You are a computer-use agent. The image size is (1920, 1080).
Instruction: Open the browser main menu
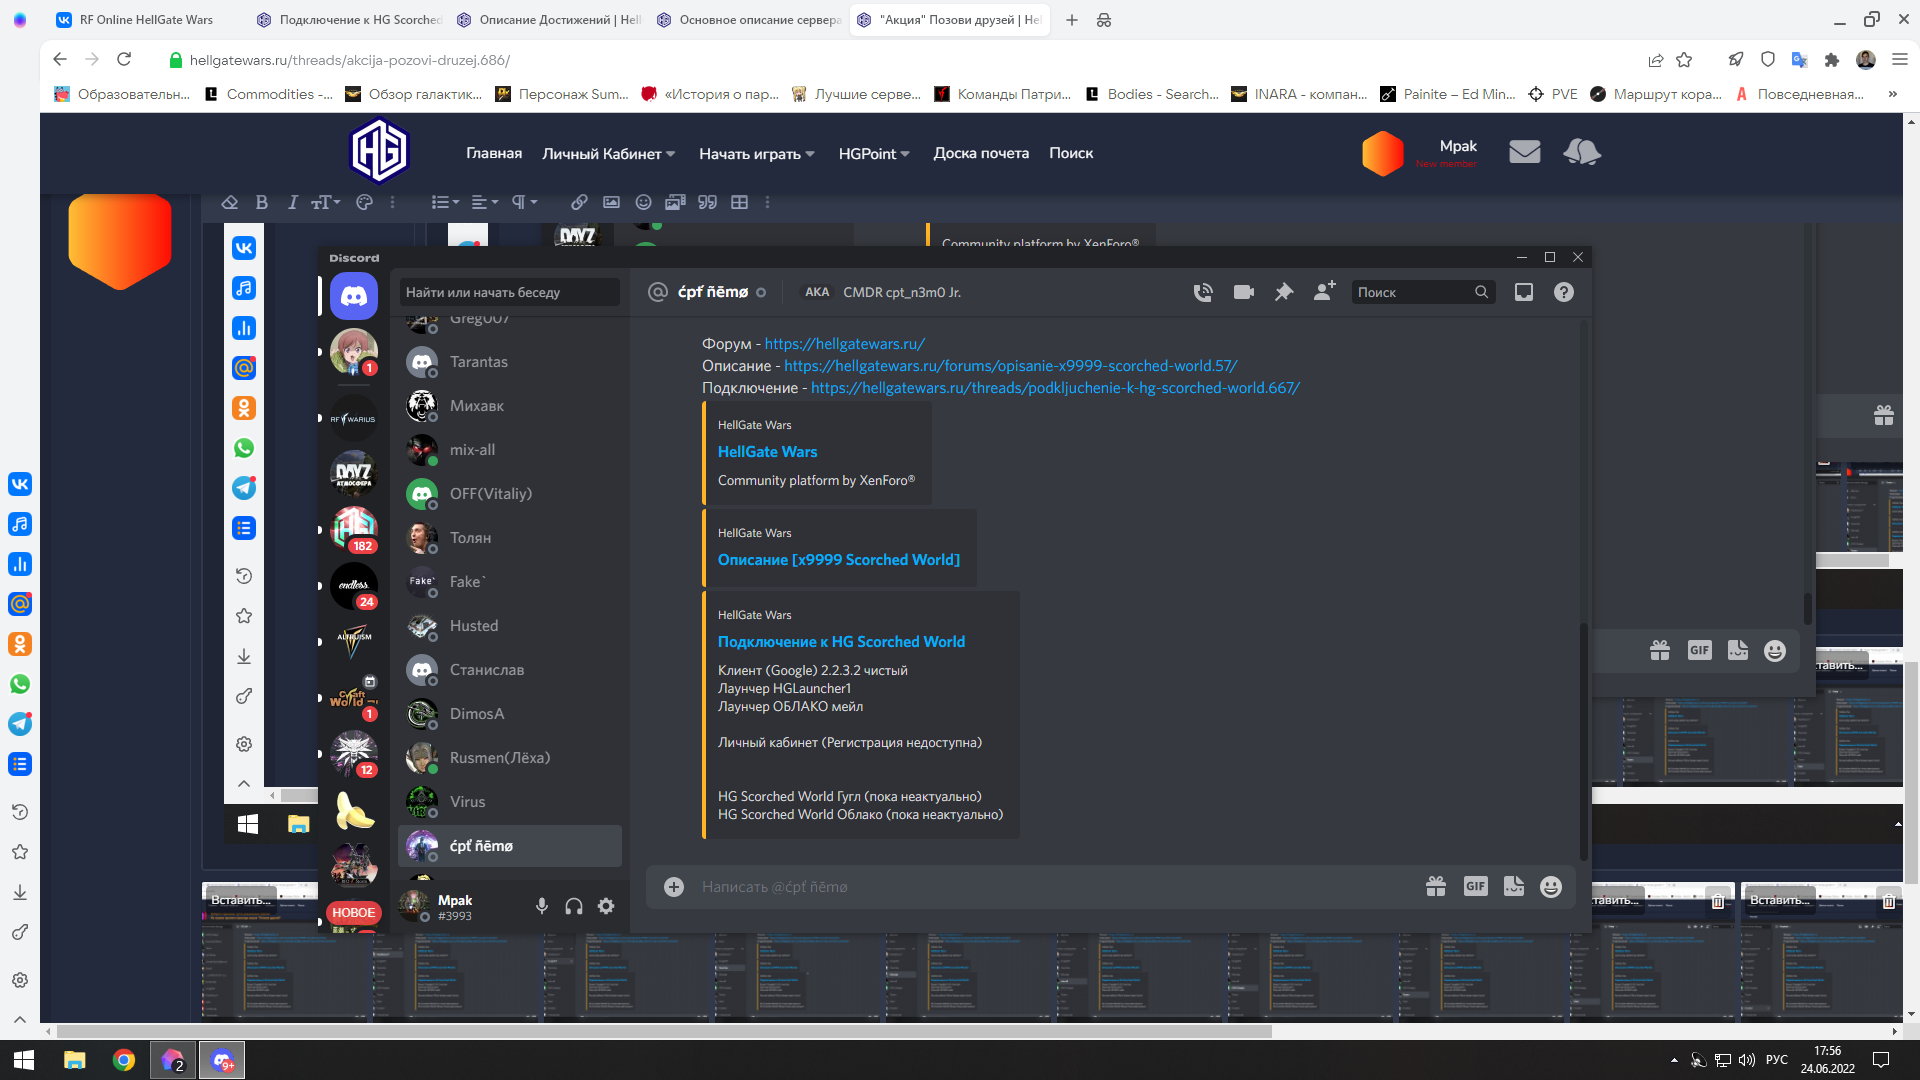click(x=1900, y=60)
